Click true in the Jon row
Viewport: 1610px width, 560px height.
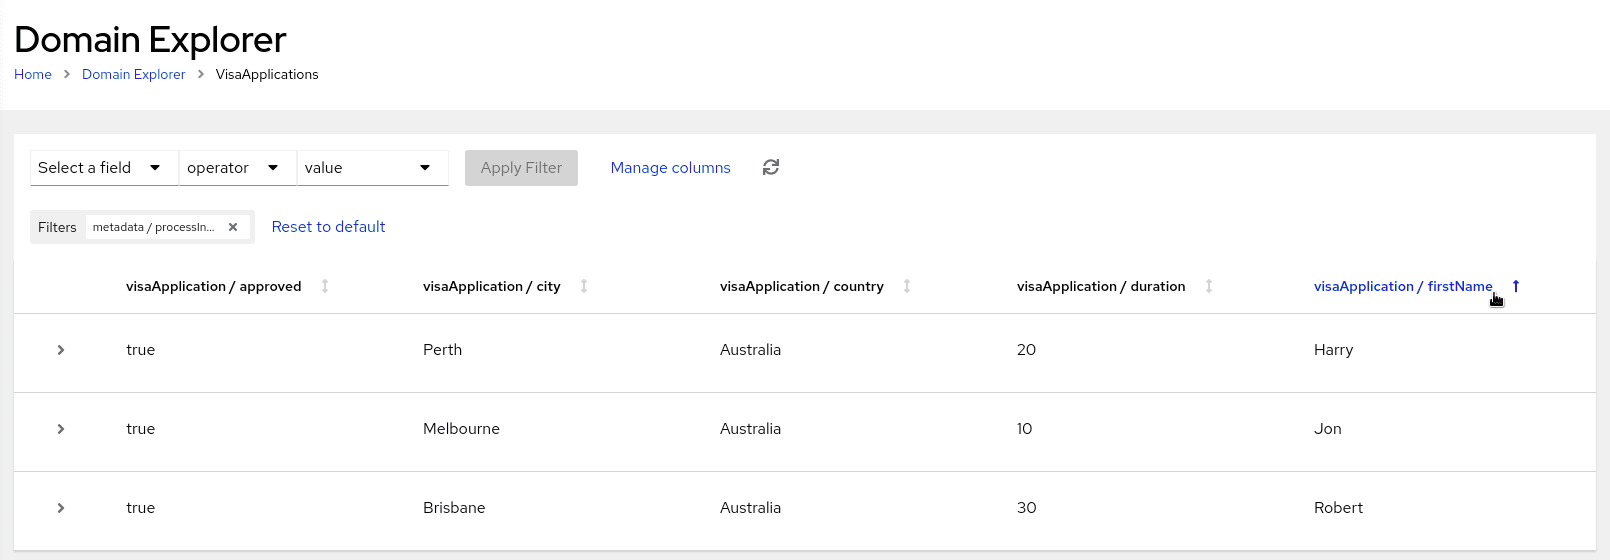click(x=140, y=429)
